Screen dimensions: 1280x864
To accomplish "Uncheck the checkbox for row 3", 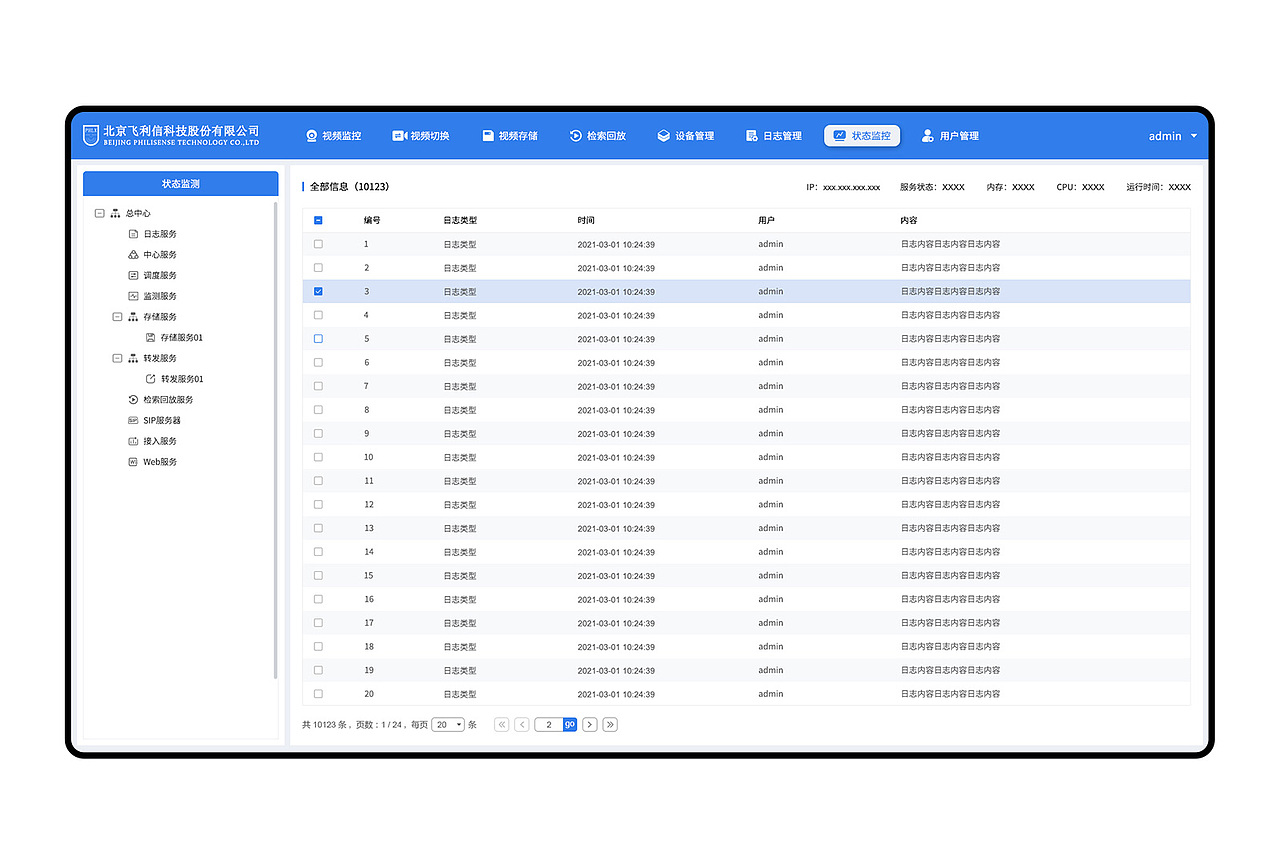I will click(318, 291).
